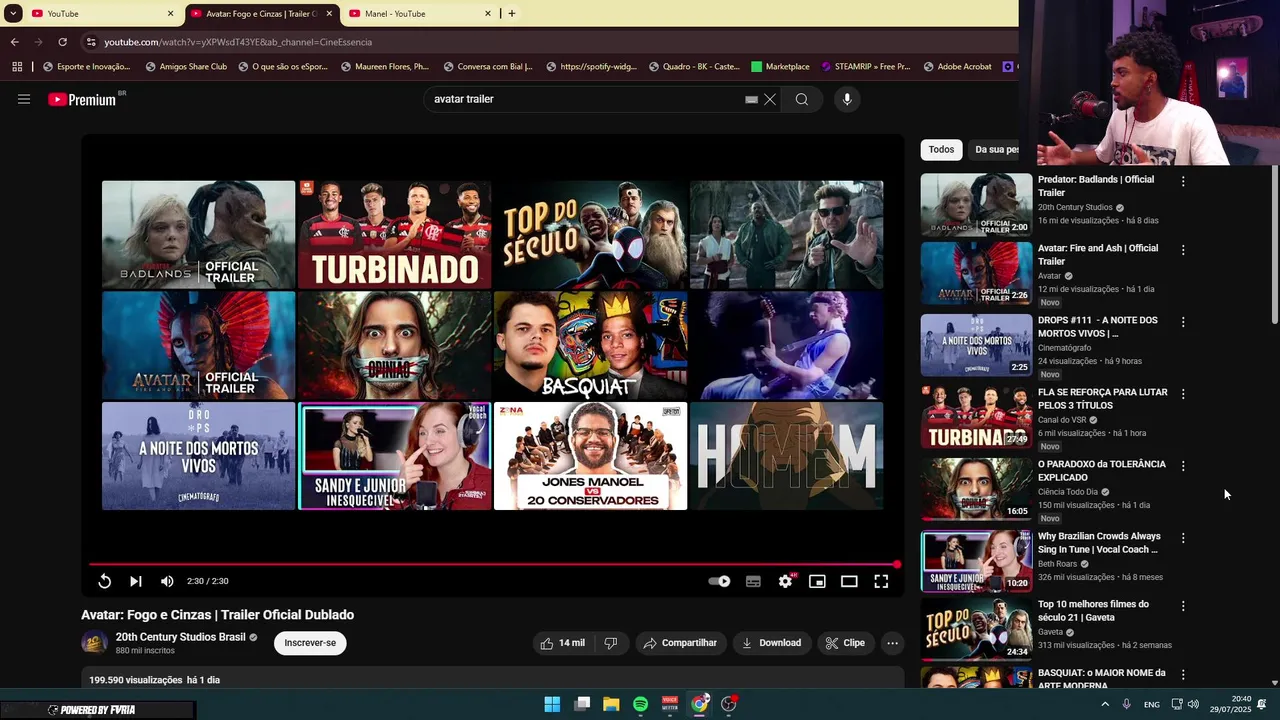Clear the search box with X icon
Screen dimensions: 1280x720
pyautogui.click(x=770, y=99)
